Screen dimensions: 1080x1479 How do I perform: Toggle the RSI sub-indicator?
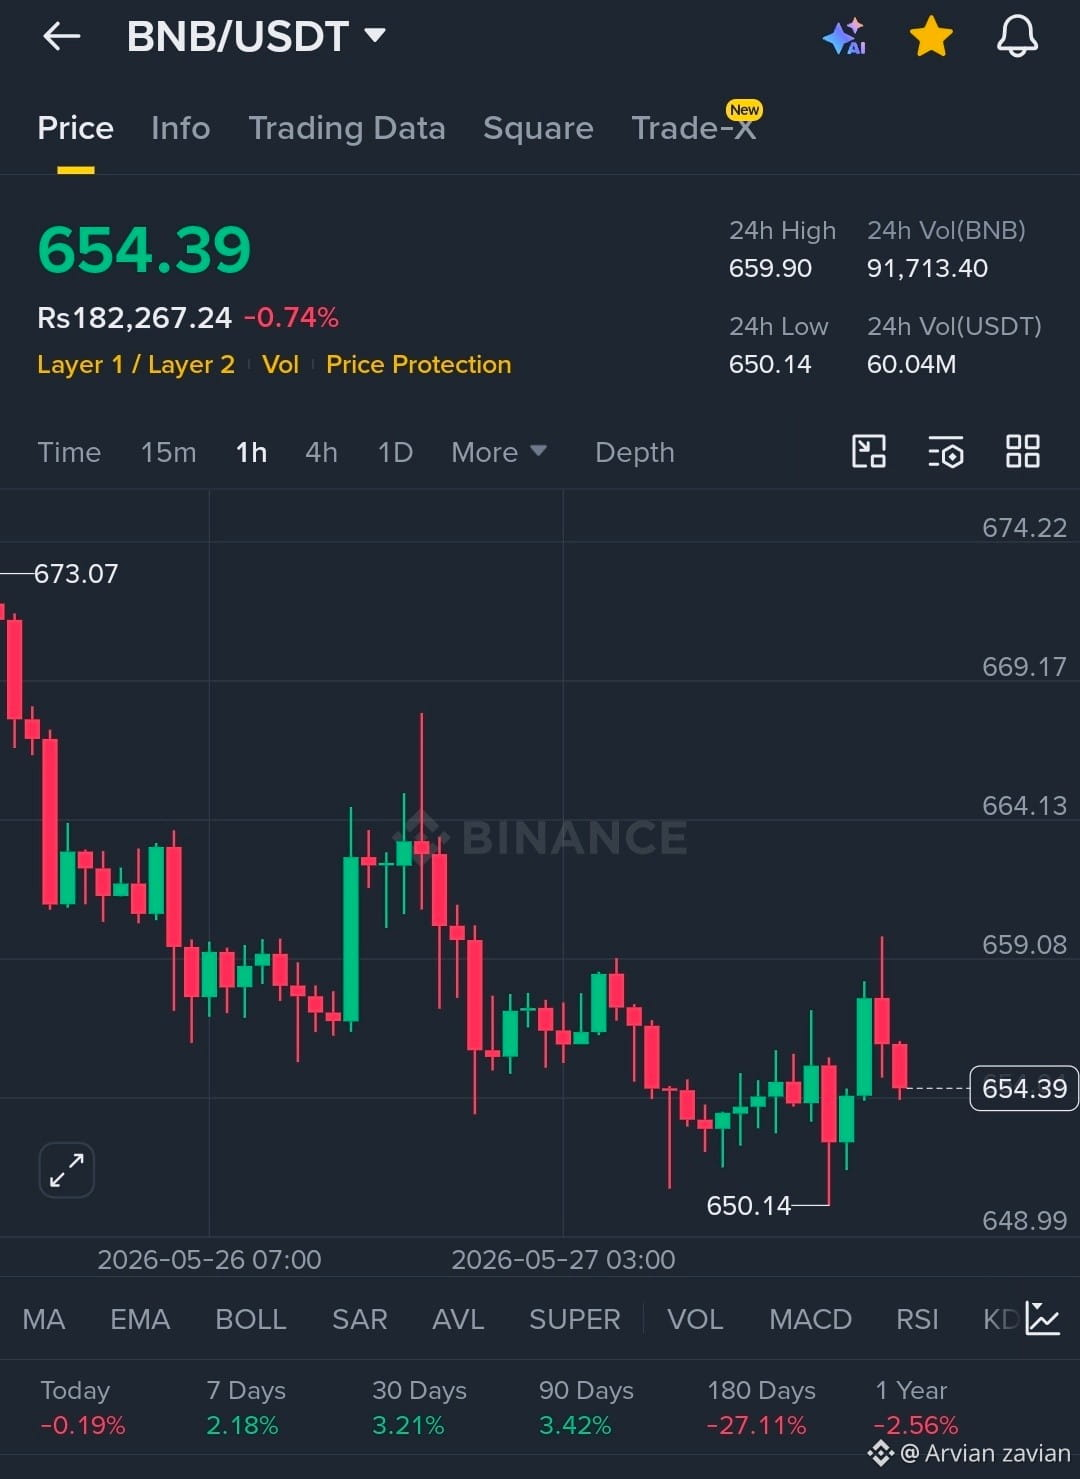917,1319
